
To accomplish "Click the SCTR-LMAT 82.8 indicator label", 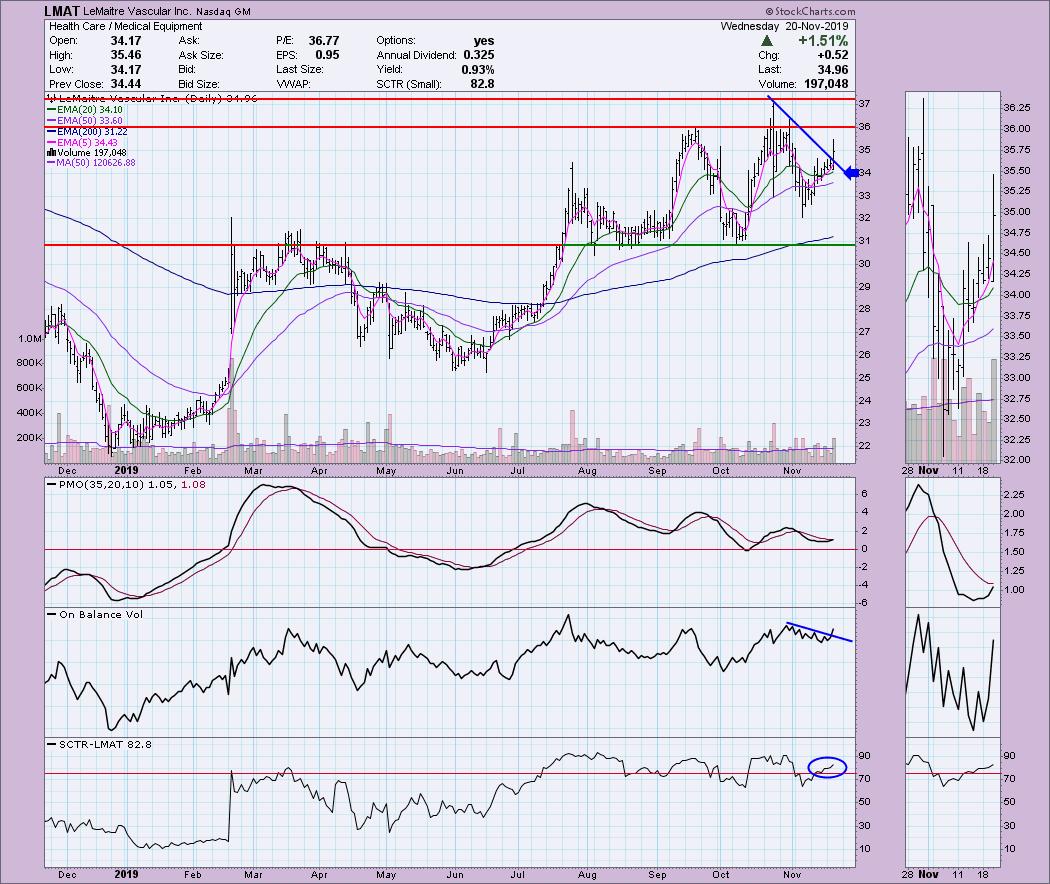I will tap(105, 744).
